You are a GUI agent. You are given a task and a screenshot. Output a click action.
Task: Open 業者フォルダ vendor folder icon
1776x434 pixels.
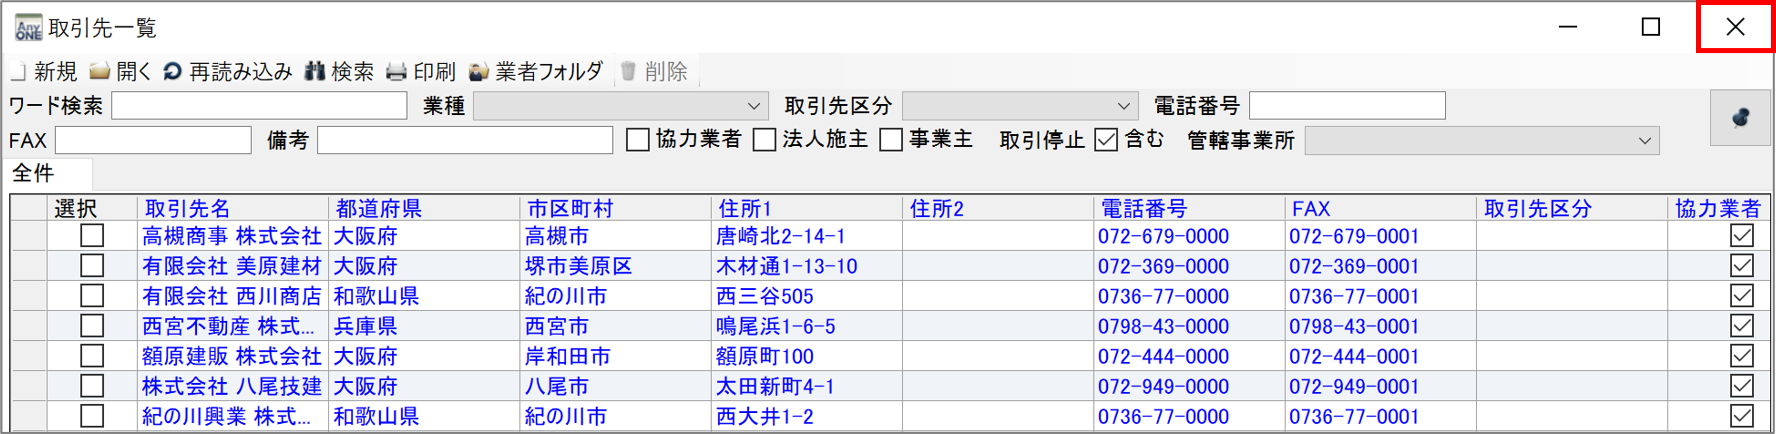tap(479, 72)
